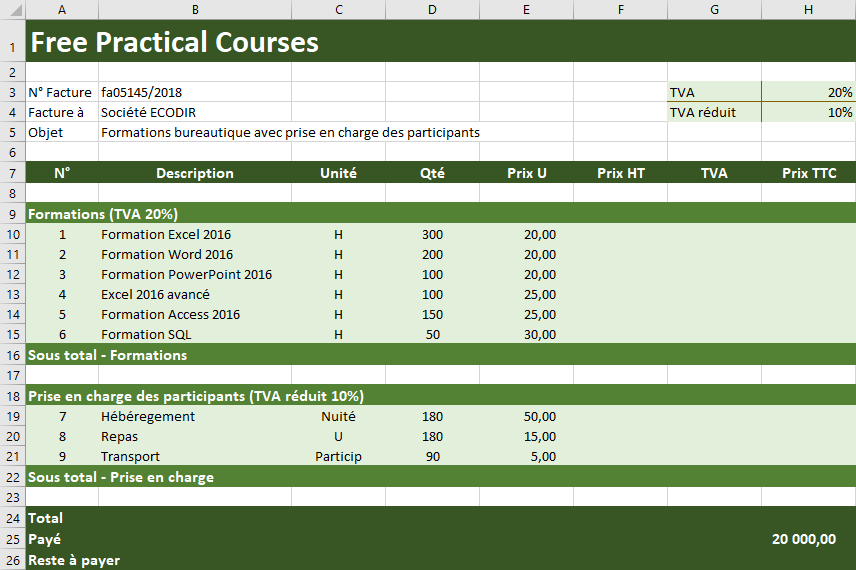Select column H header
Screen dimensions: 856x570
(808, 10)
